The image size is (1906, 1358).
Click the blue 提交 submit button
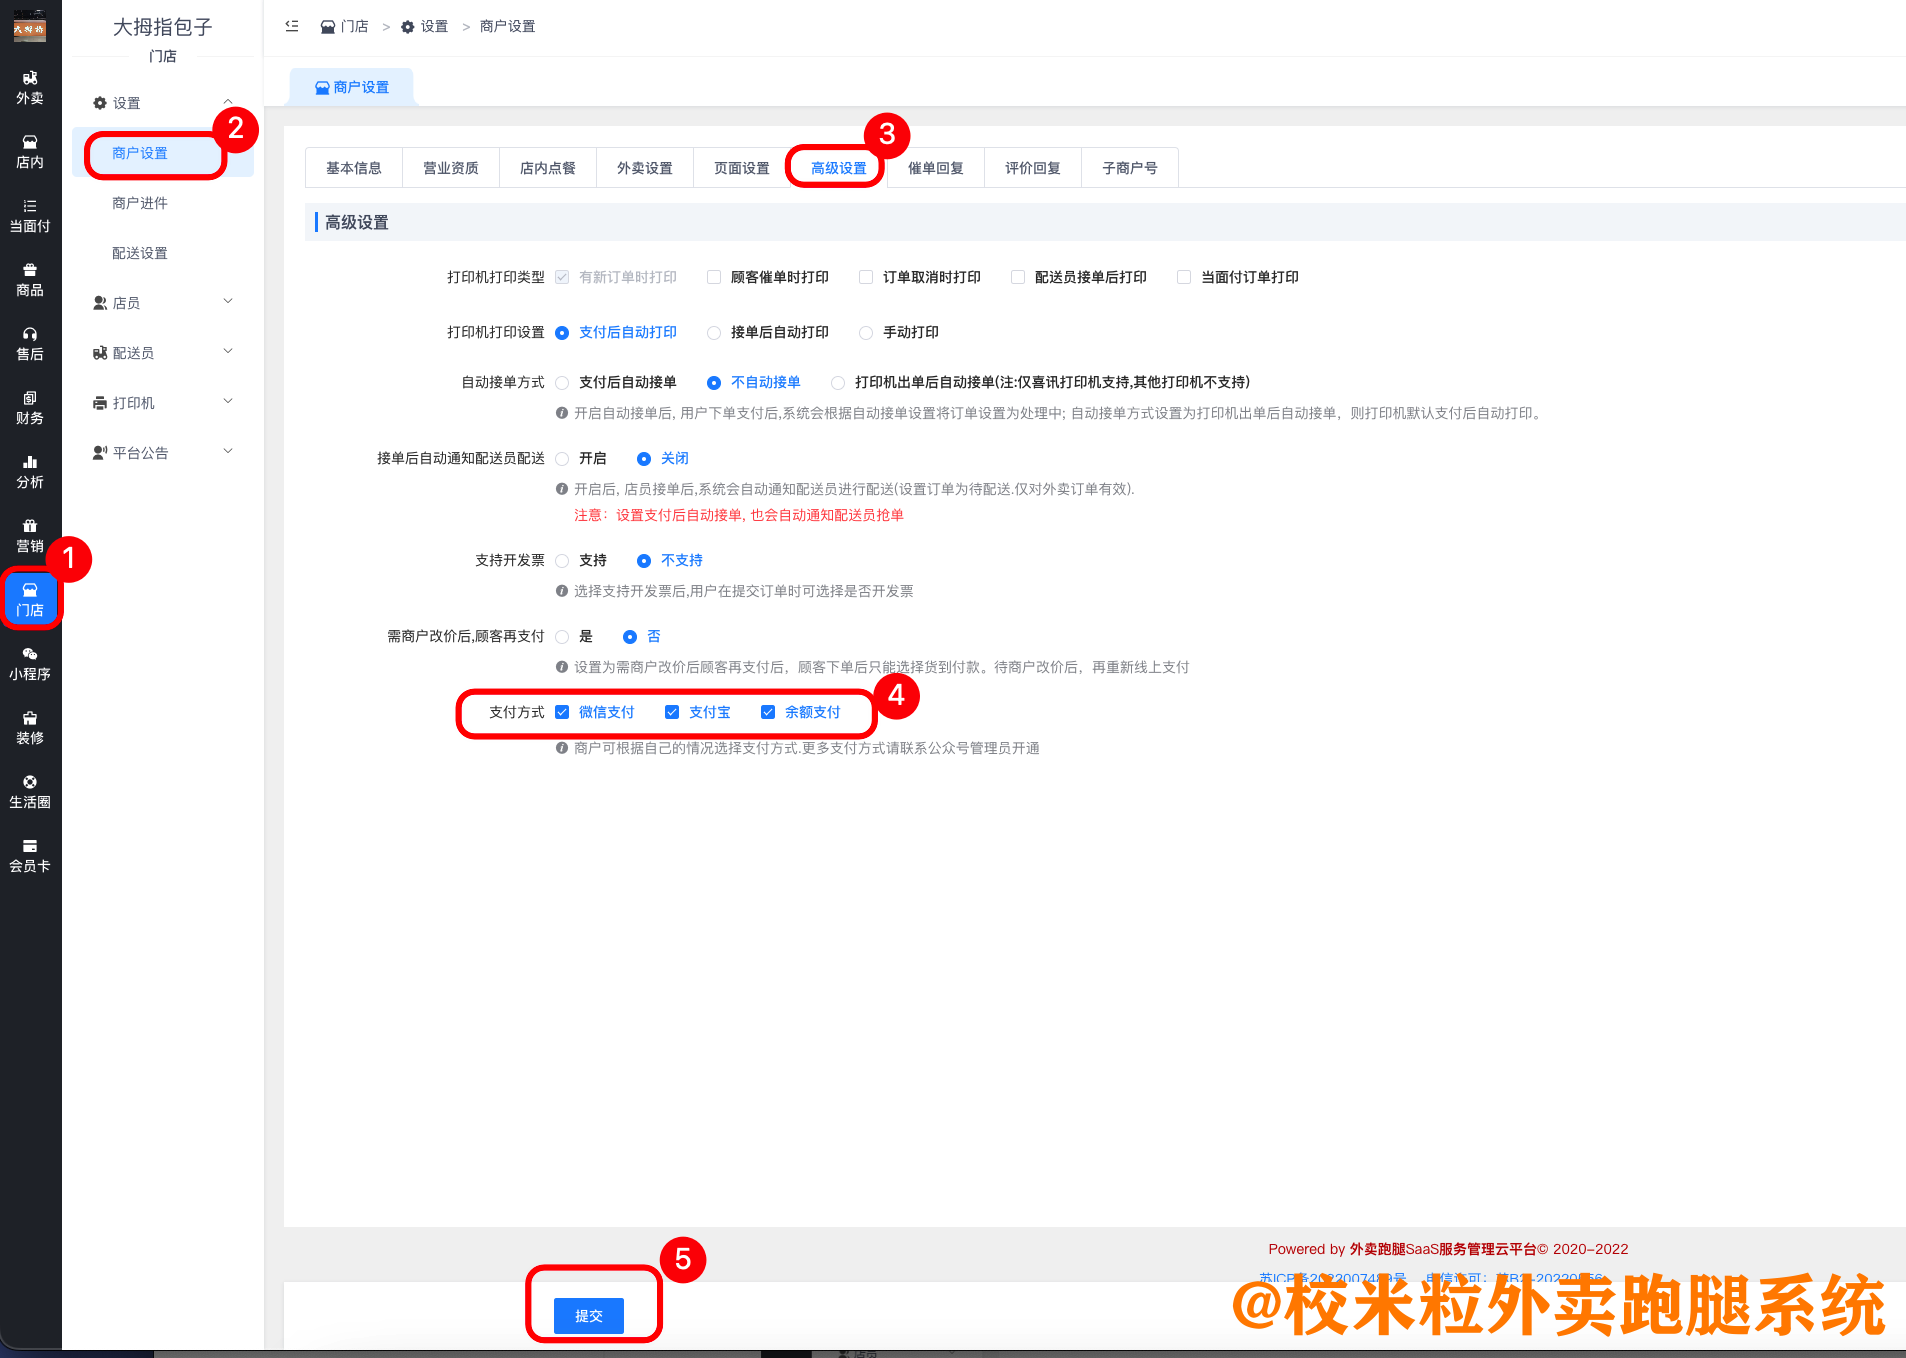pyautogui.click(x=589, y=1316)
